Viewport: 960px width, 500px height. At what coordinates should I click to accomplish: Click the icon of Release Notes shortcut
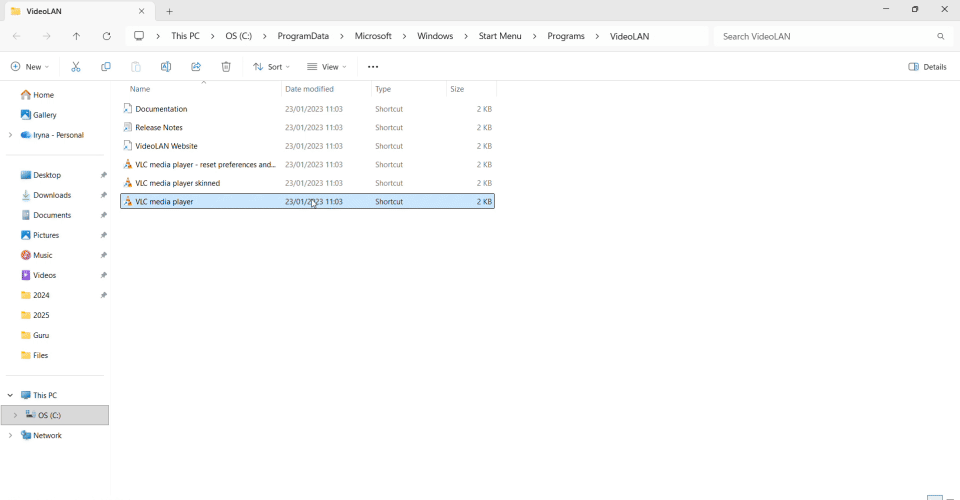point(127,127)
